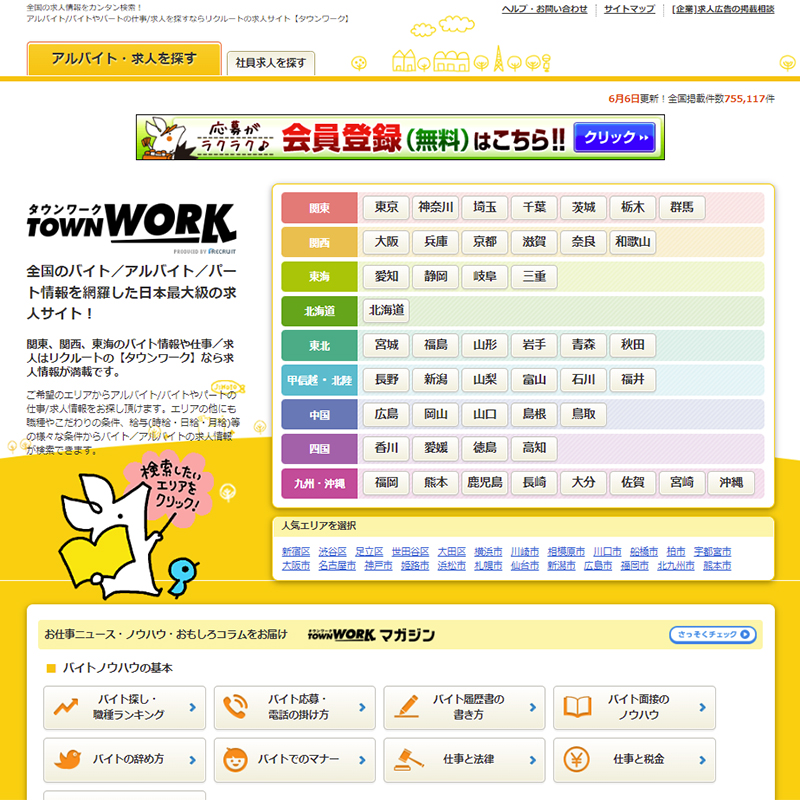Select the 東京 prefecture button
This screenshot has width=800, height=800.
click(386, 208)
